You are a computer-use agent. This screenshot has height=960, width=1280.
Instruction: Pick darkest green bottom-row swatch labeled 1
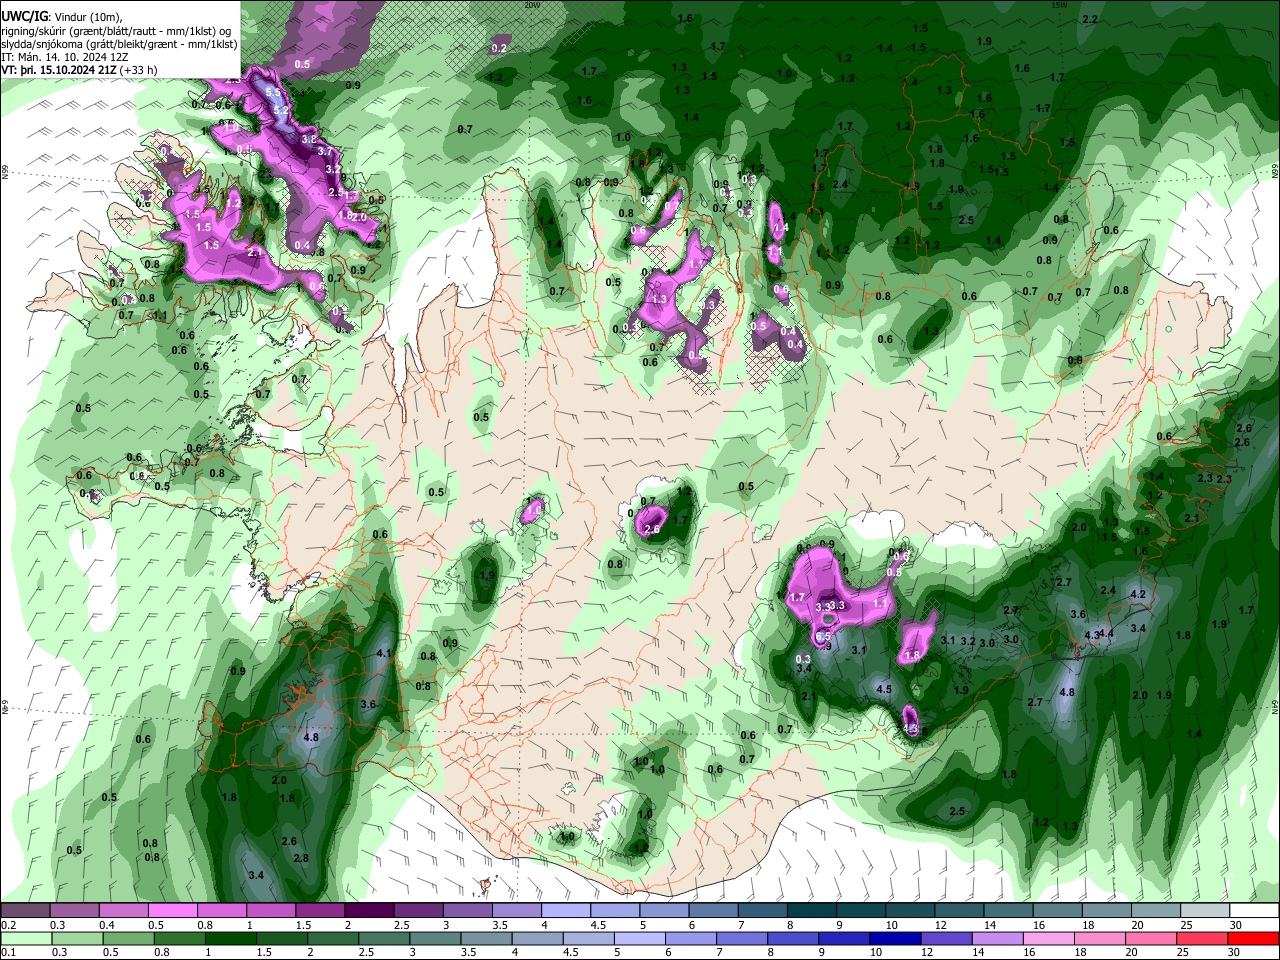click(x=230, y=938)
